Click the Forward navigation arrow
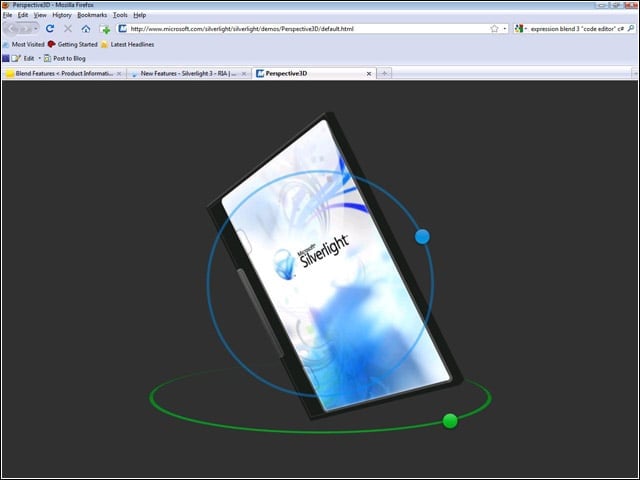Image resolution: width=640 pixels, height=480 pixels. [x=26, y=29]
